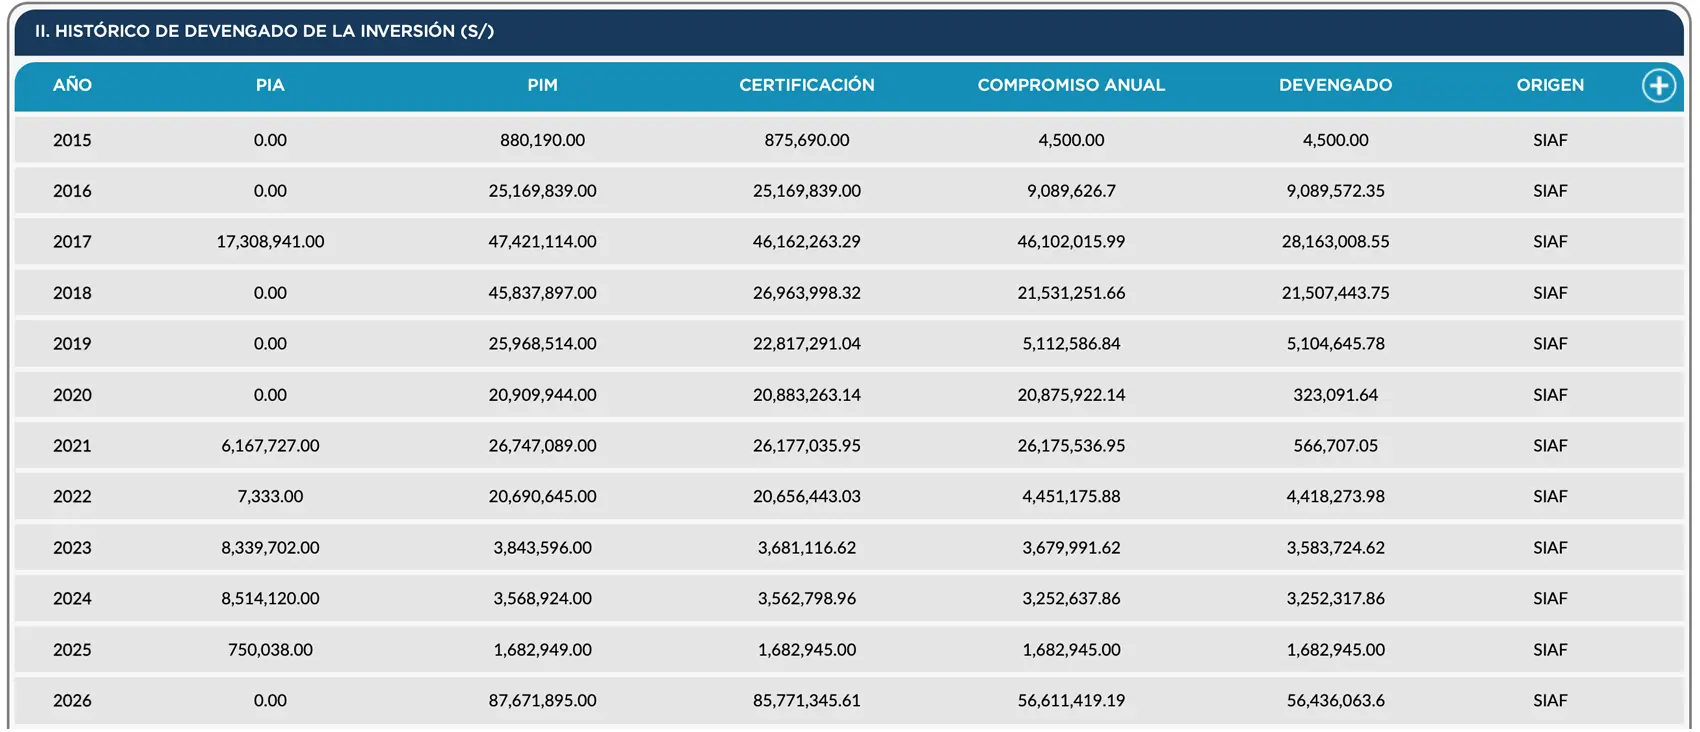
Task: Click the AÑO column header
Action: point(72,85)
